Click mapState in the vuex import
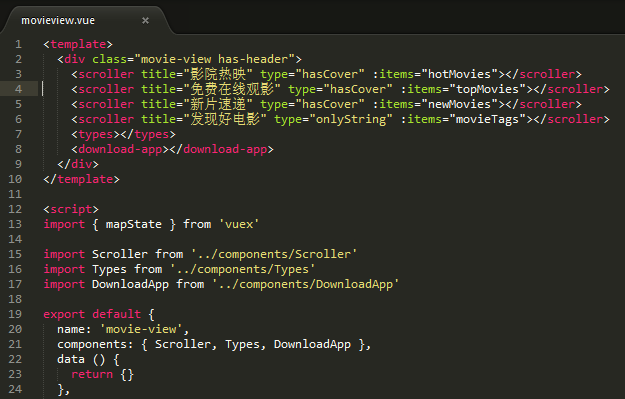This screenshot has width=625, height=399. coord(134,224)
